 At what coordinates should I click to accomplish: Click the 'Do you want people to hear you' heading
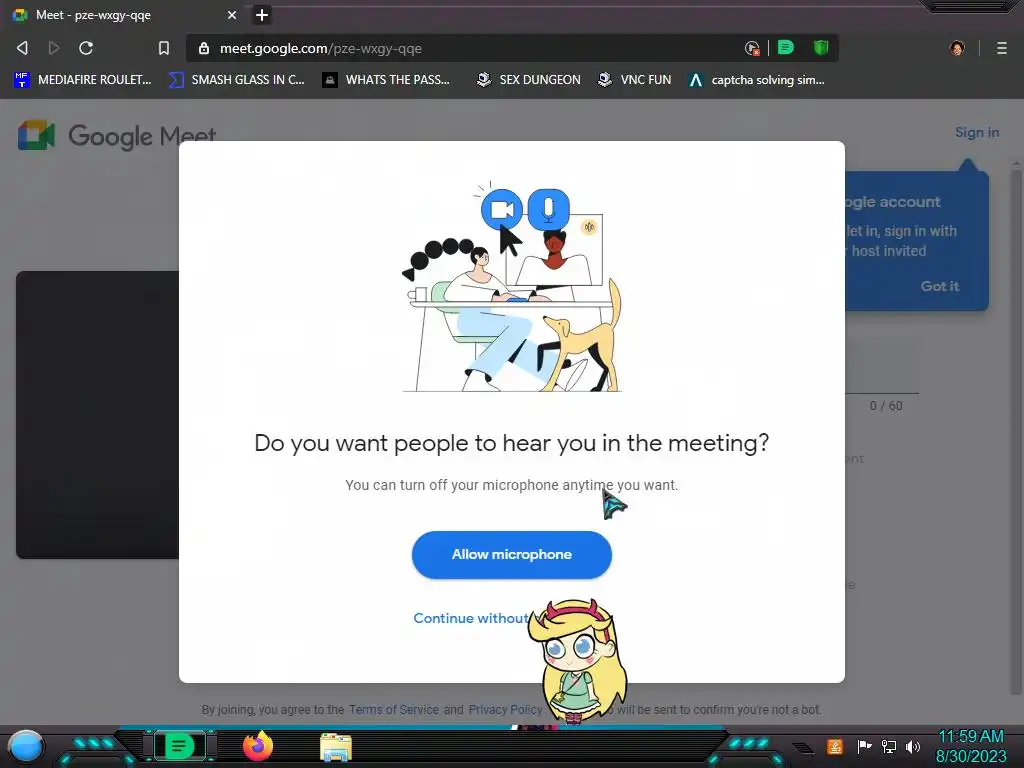(x=511, y=443)
